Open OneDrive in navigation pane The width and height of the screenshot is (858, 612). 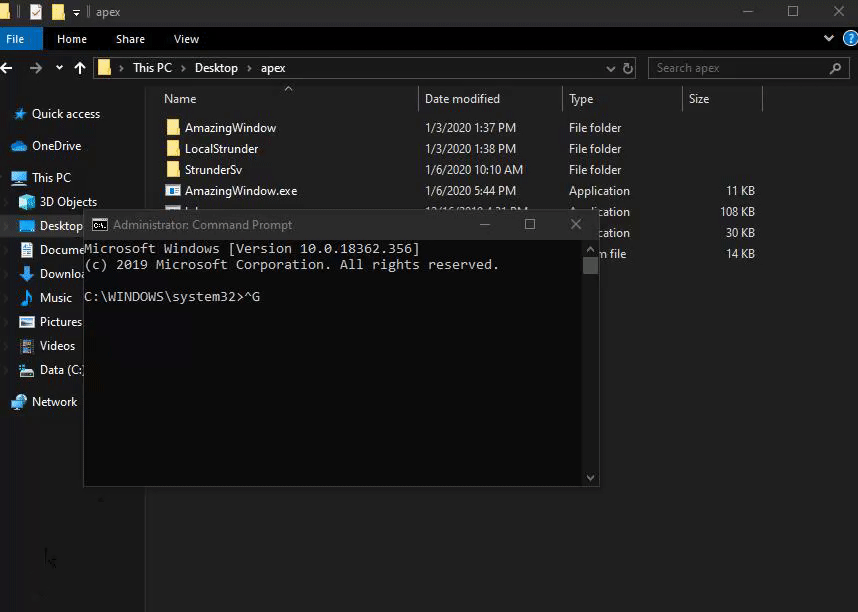click(x=56, y=146)
